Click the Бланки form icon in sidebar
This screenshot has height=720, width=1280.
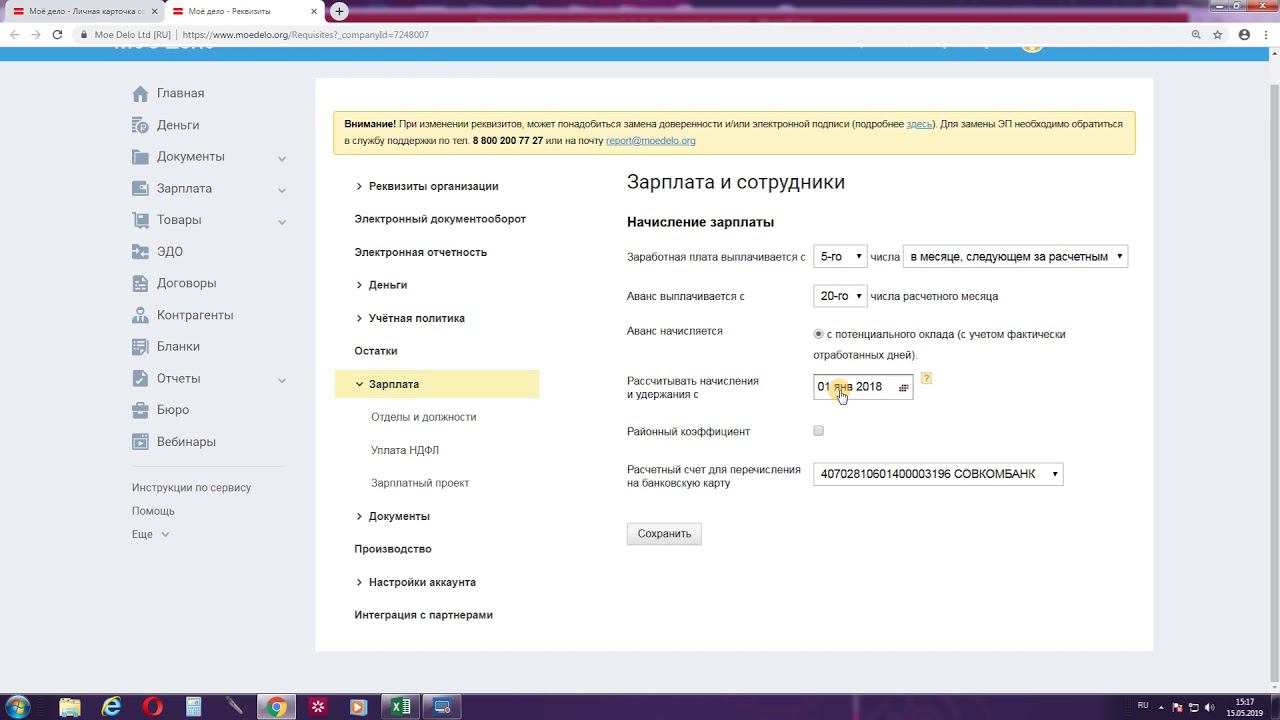tap(140, 346)
